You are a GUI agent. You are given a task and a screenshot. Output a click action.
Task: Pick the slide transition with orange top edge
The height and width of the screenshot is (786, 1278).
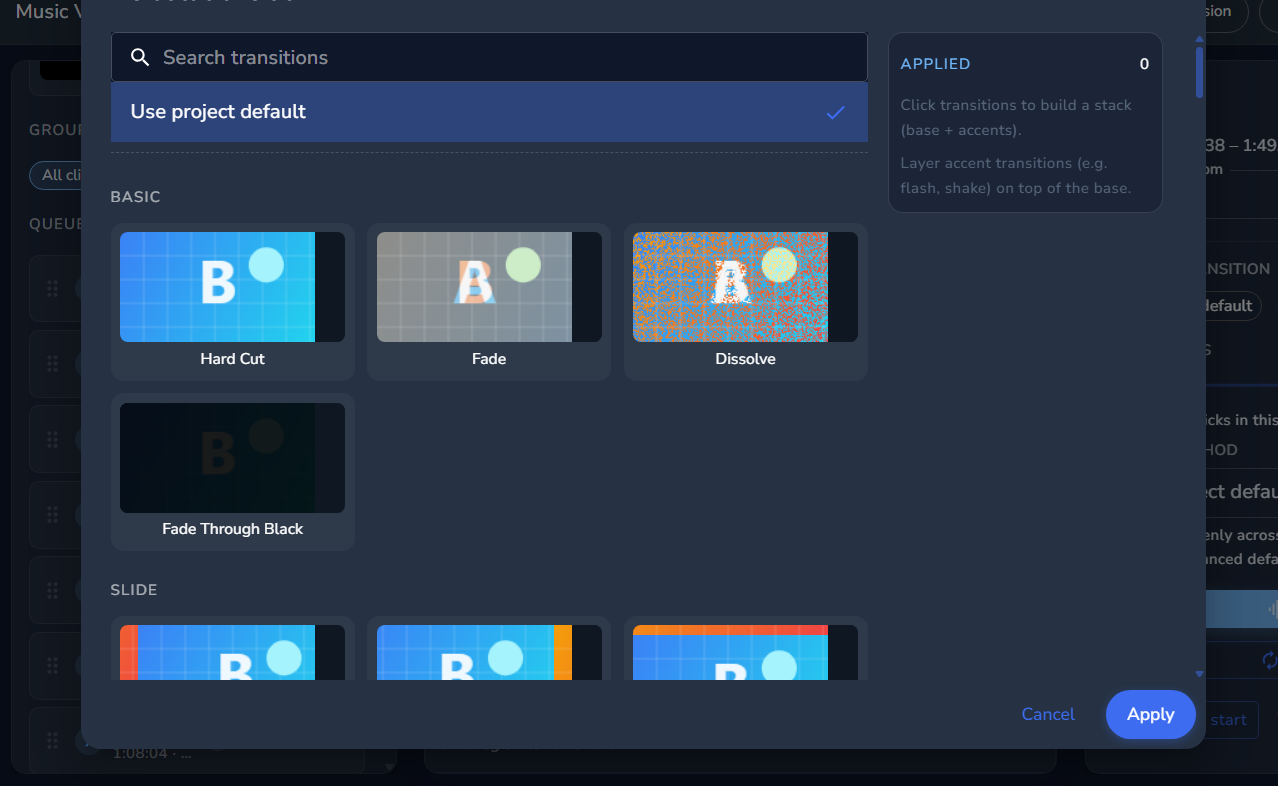(x=746, y=650)
